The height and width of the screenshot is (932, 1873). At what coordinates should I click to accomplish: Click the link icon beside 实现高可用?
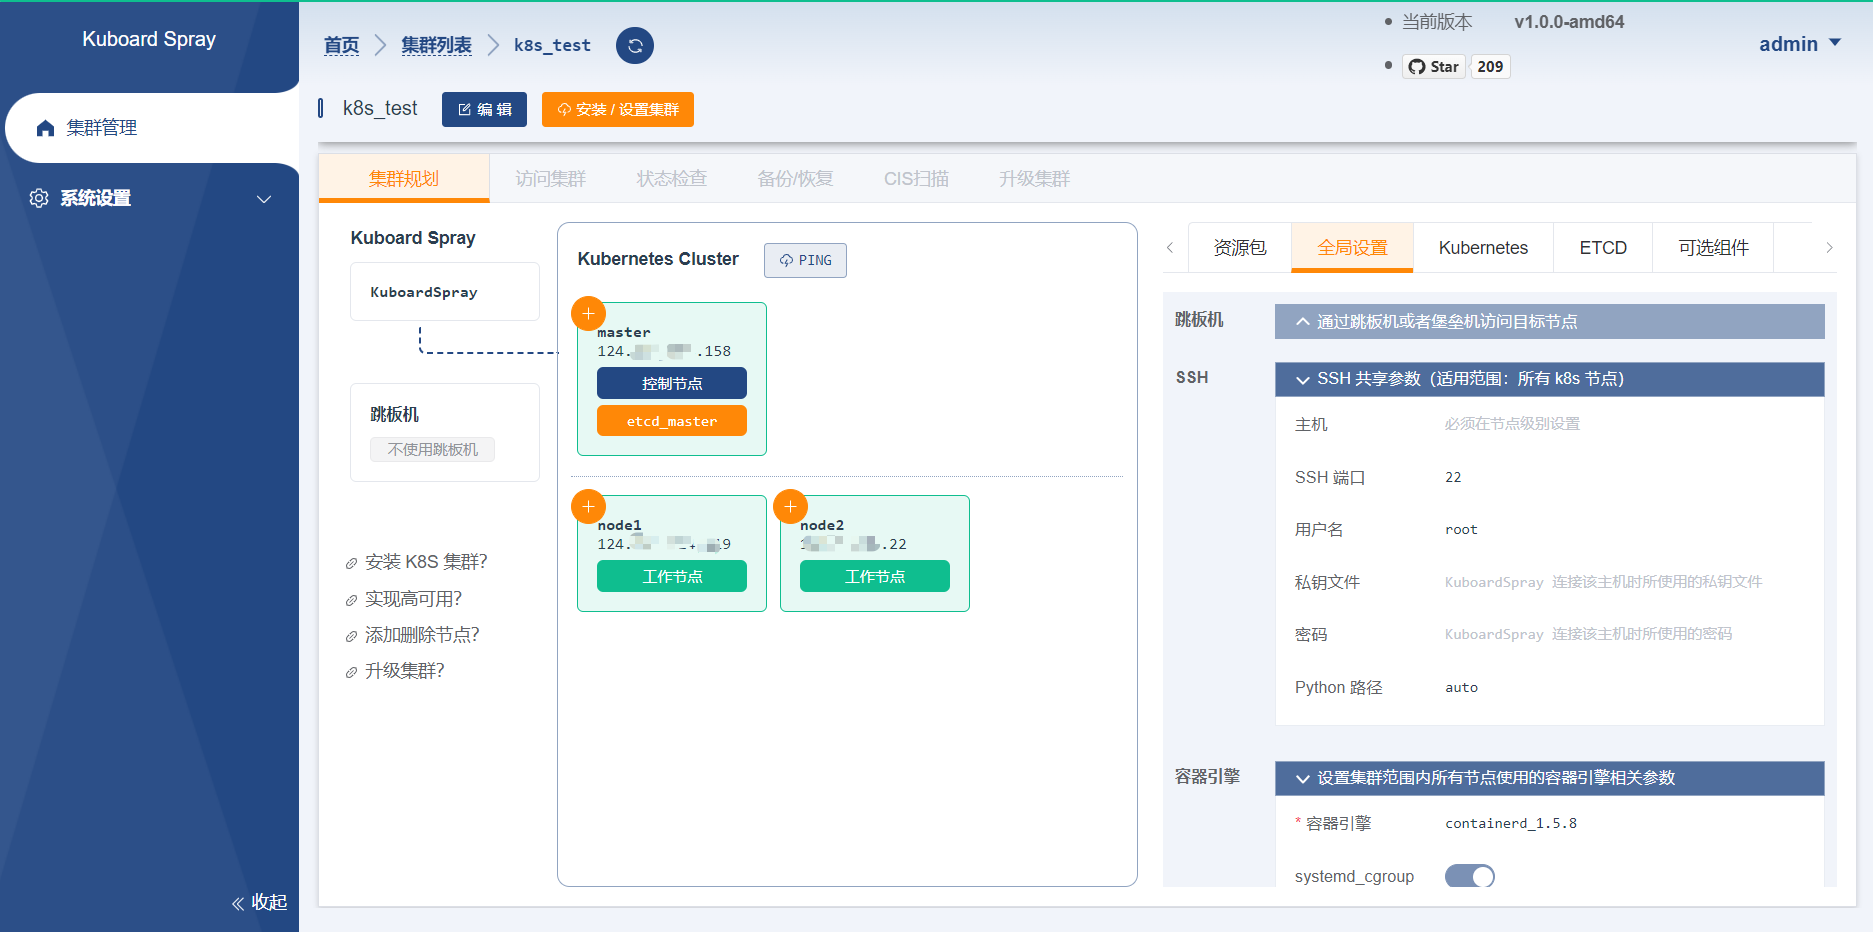(351, 601)
